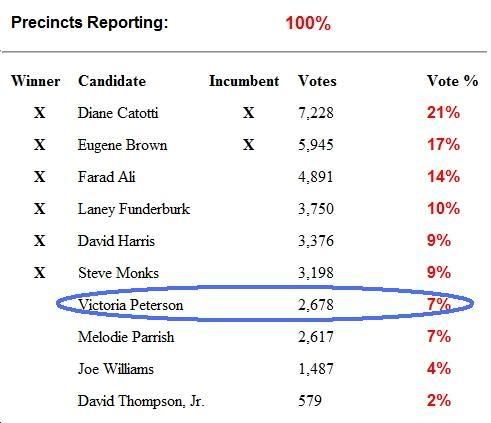Image resolution: width=491 pixels, height=423 pixels.
Task: Select candidate David Thompson, Jr.
Action: pyautogui.click(x=141, y=401)
